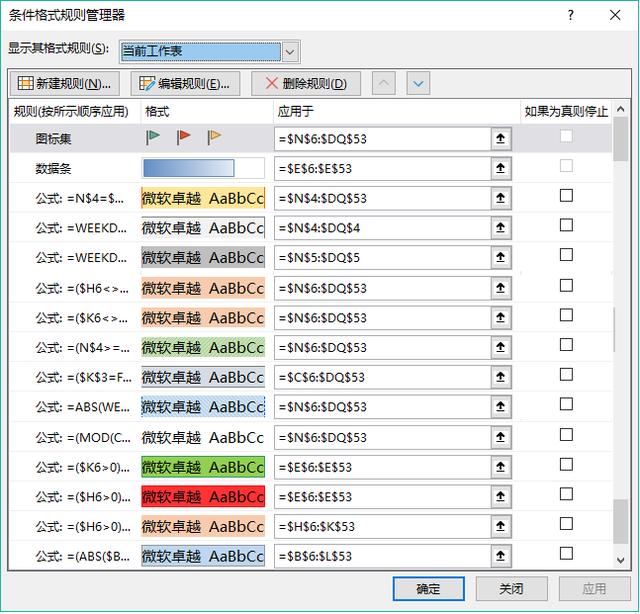Select the 数据条 rule row
The width and height of the screenshot is (640, 614).
tap(310, 168)
